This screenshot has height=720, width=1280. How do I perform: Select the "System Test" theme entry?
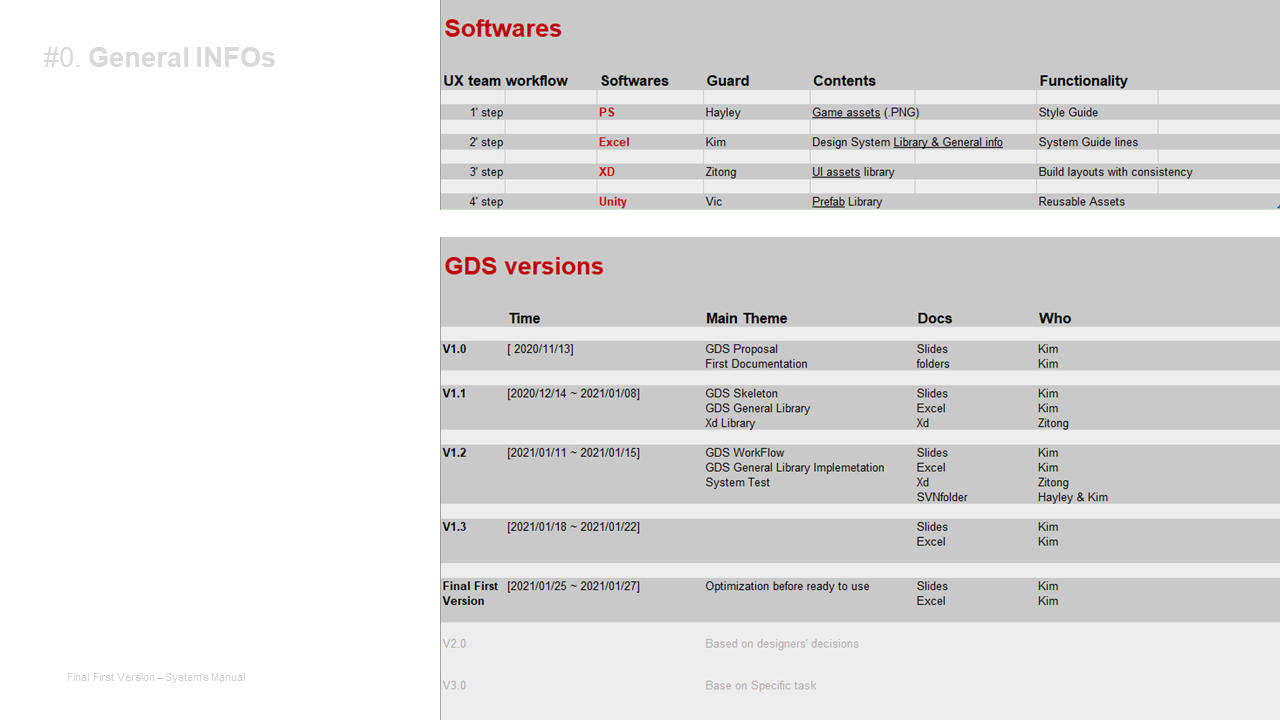click(x=737, y=483)
